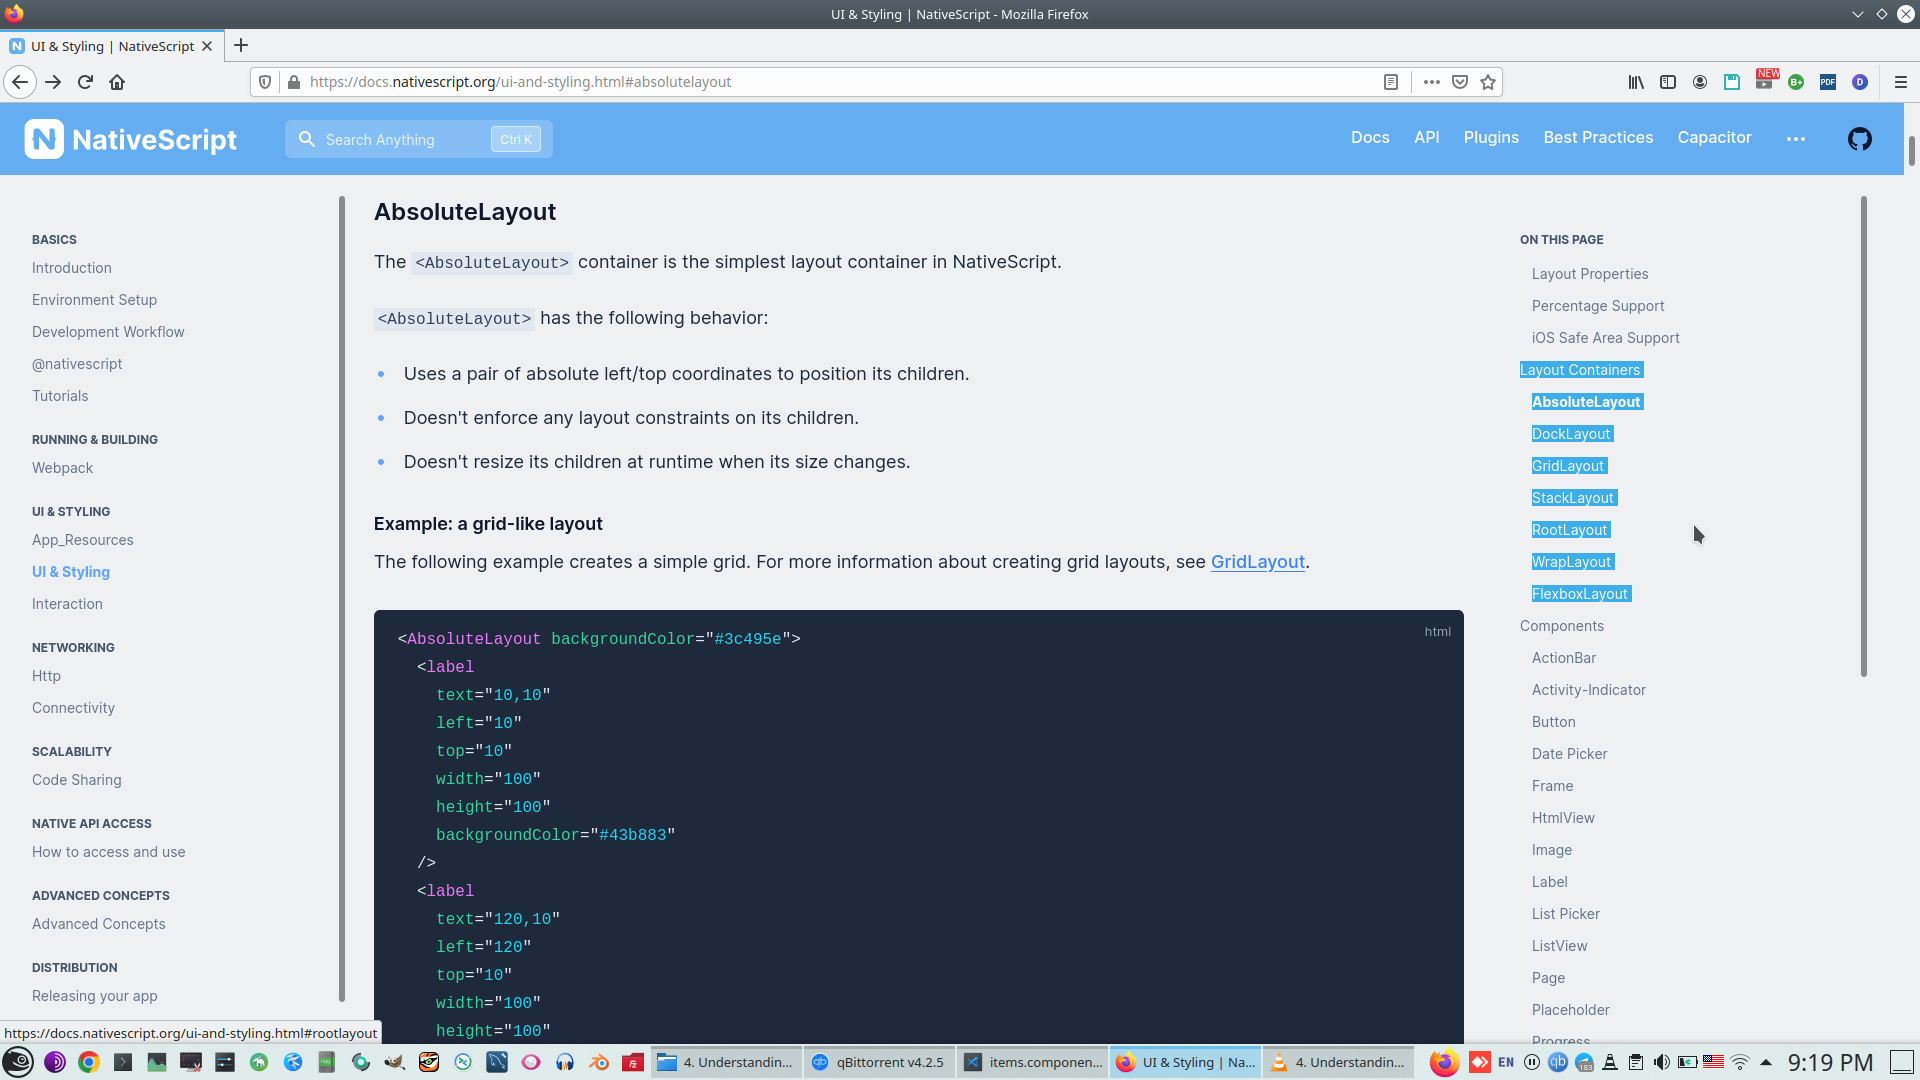Viewport: 1920px width, 1080px height.
Task: Launch GIMP from the taskbar
Action: click(x=393, y=1062)
